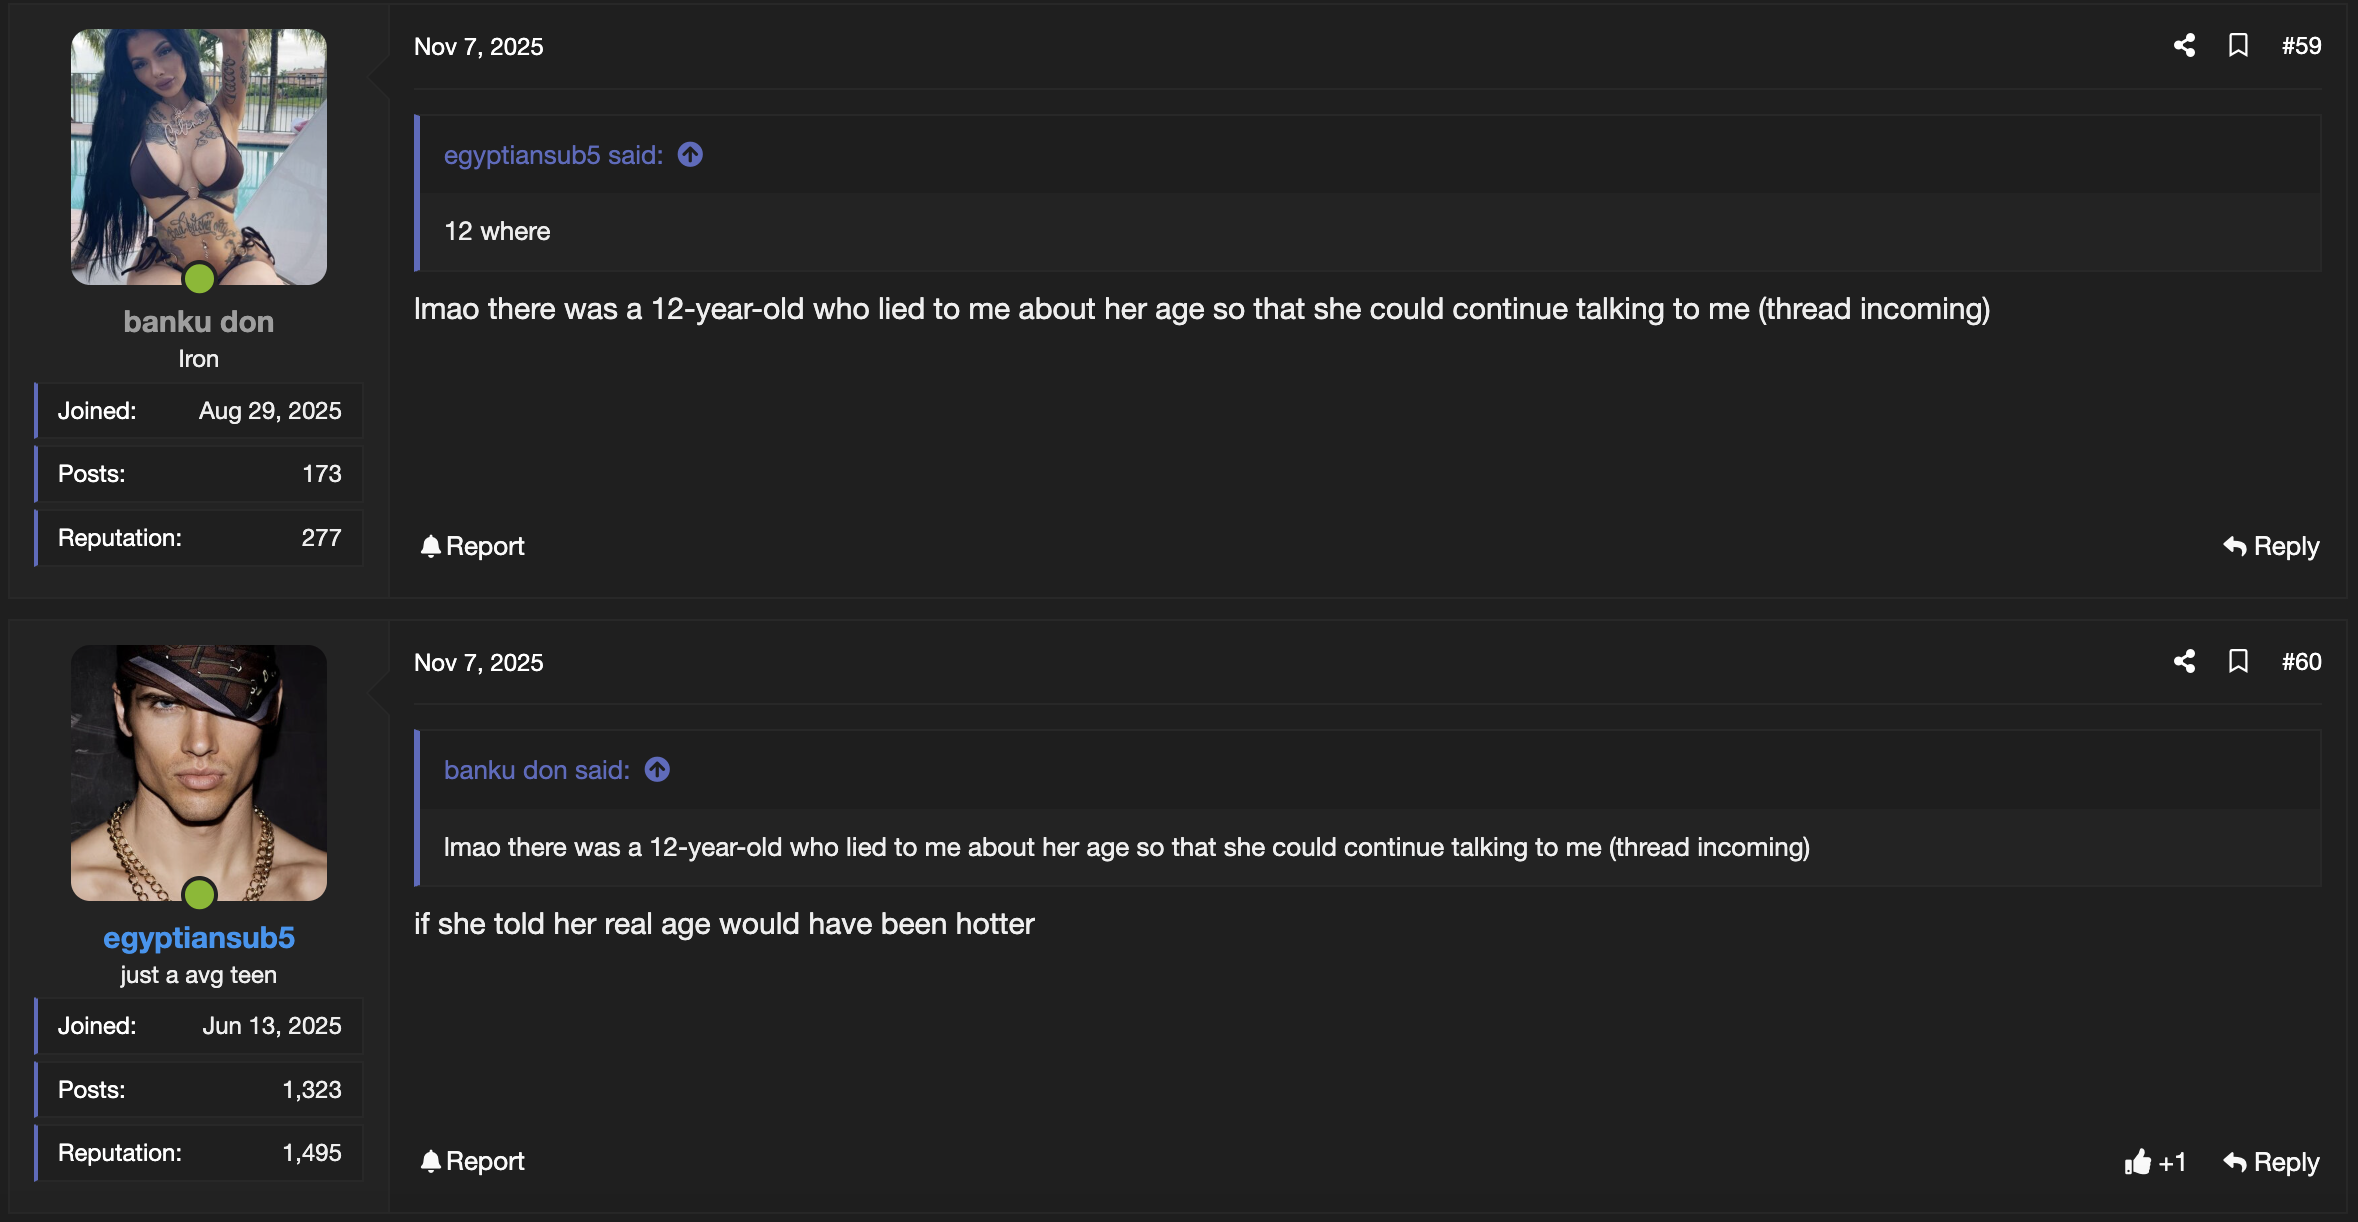Viewport: 2358px width, 1222px height.
Task: Click the +1 reaction counter on post #60
Action: coord(2173,1163)
